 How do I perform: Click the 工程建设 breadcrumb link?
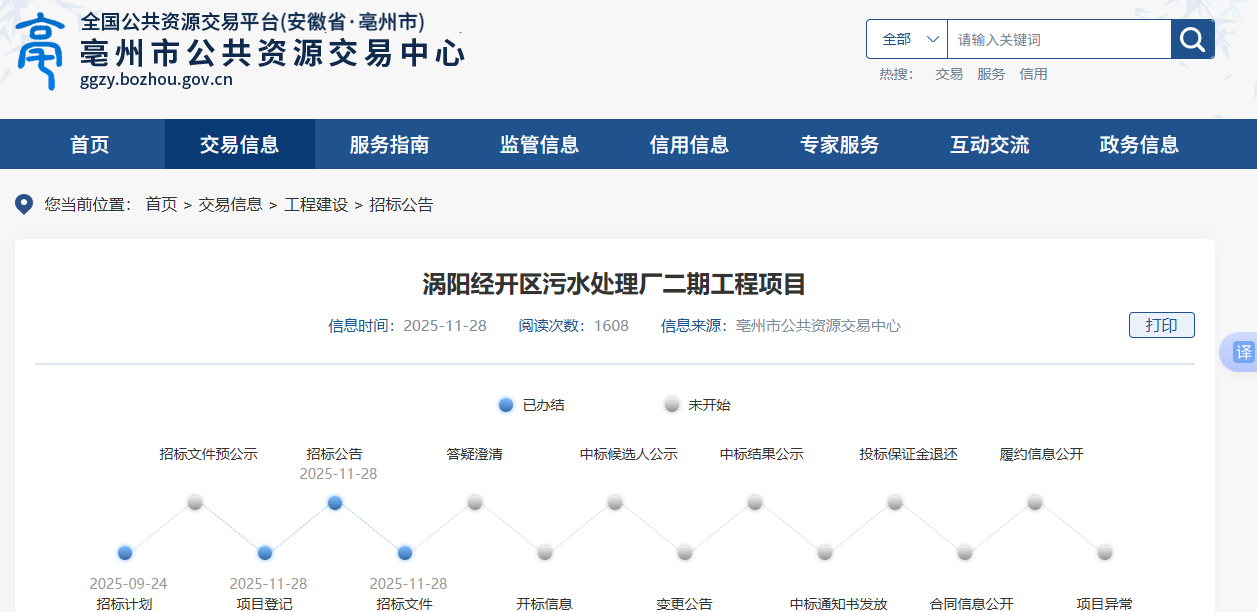(316, 205)
